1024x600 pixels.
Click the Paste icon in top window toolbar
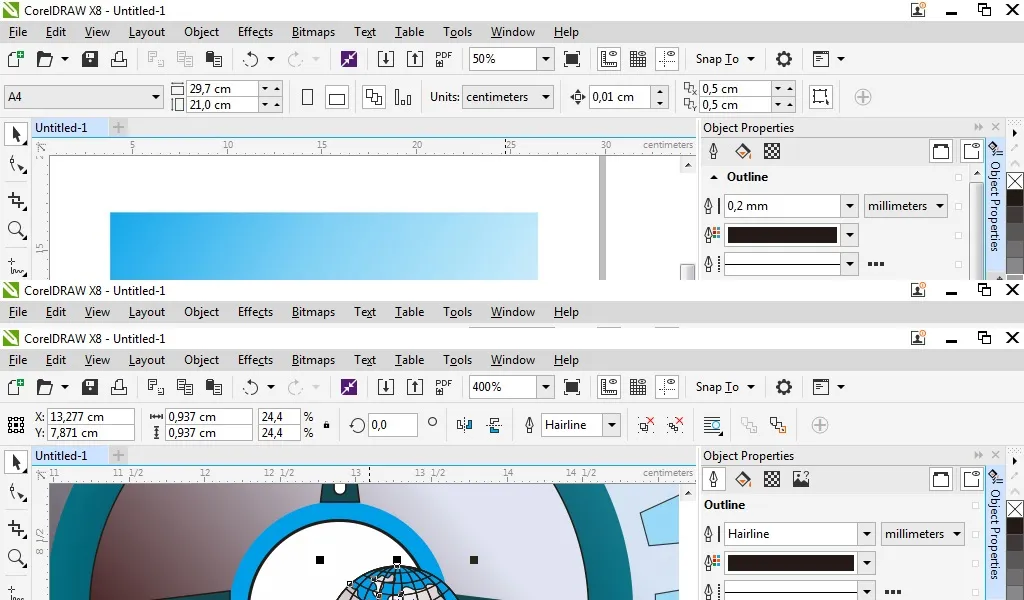point(214,59)
